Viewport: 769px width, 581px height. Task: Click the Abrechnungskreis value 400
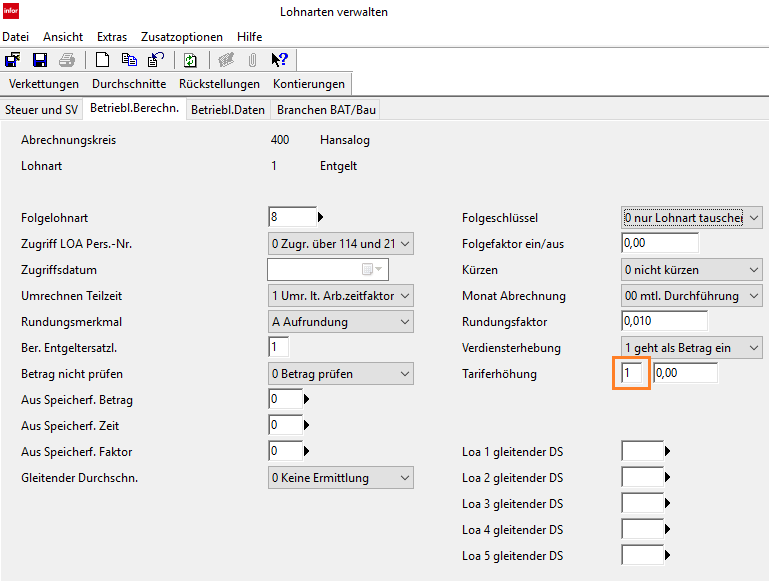(x=280, y=140)
